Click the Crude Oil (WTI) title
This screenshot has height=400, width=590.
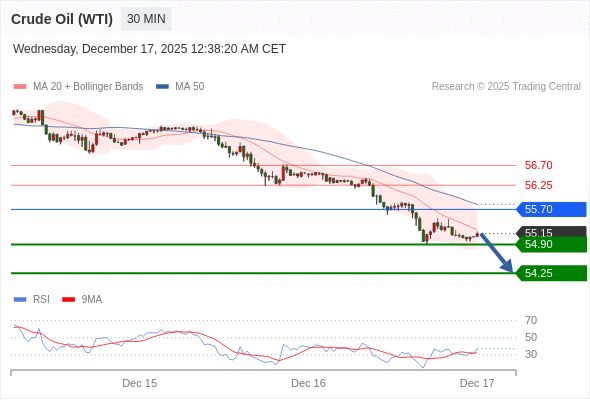click(62, 19)
